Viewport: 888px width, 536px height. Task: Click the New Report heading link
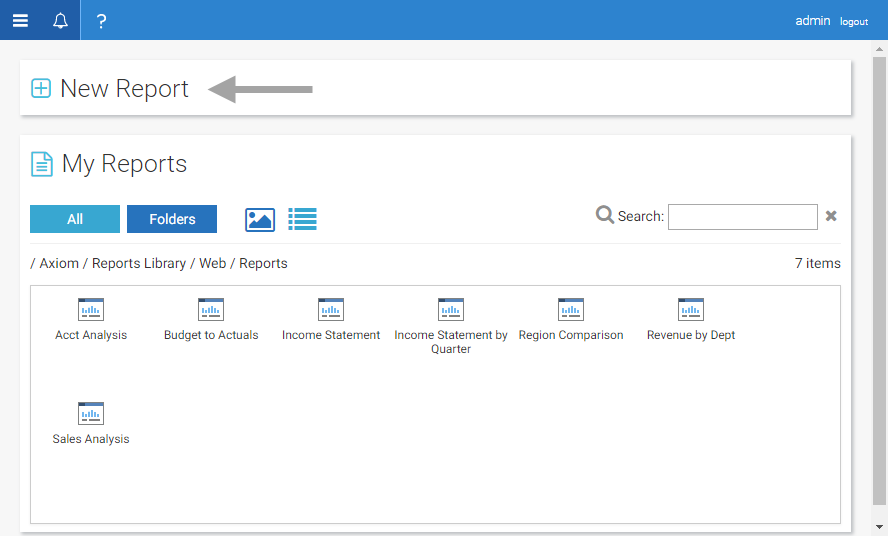pyautogui.click(x=124, y=88)
